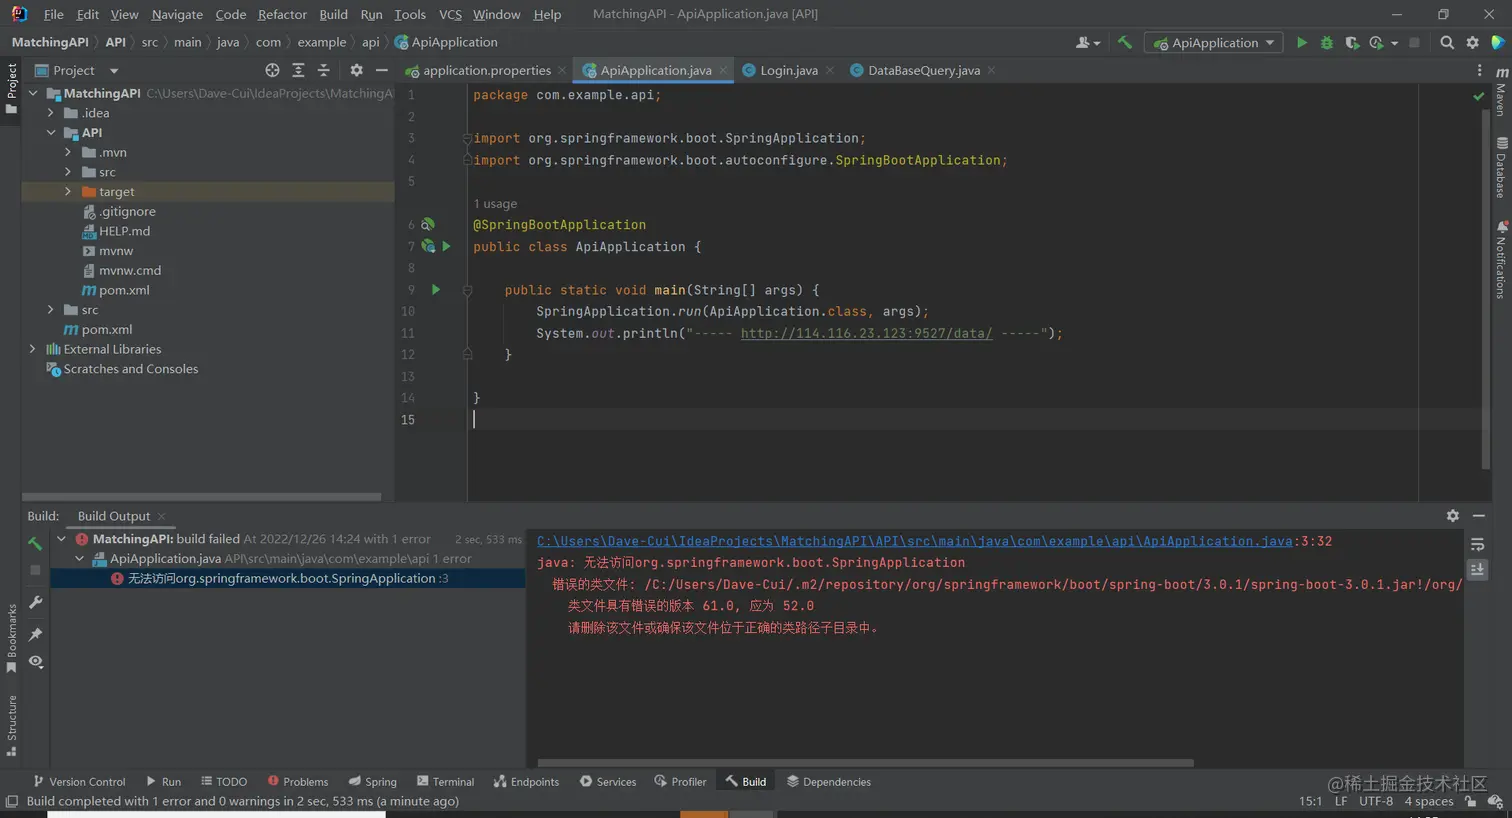
Task: Open the ApiApplication run configuration dropdown
Action: [1215, 42]
